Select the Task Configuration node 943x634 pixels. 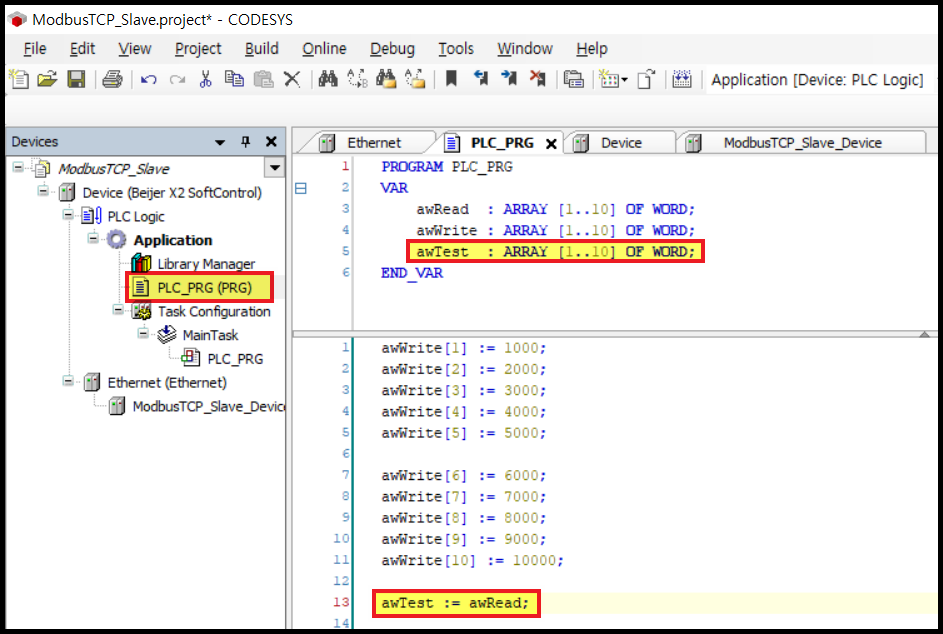pos(213,312)
